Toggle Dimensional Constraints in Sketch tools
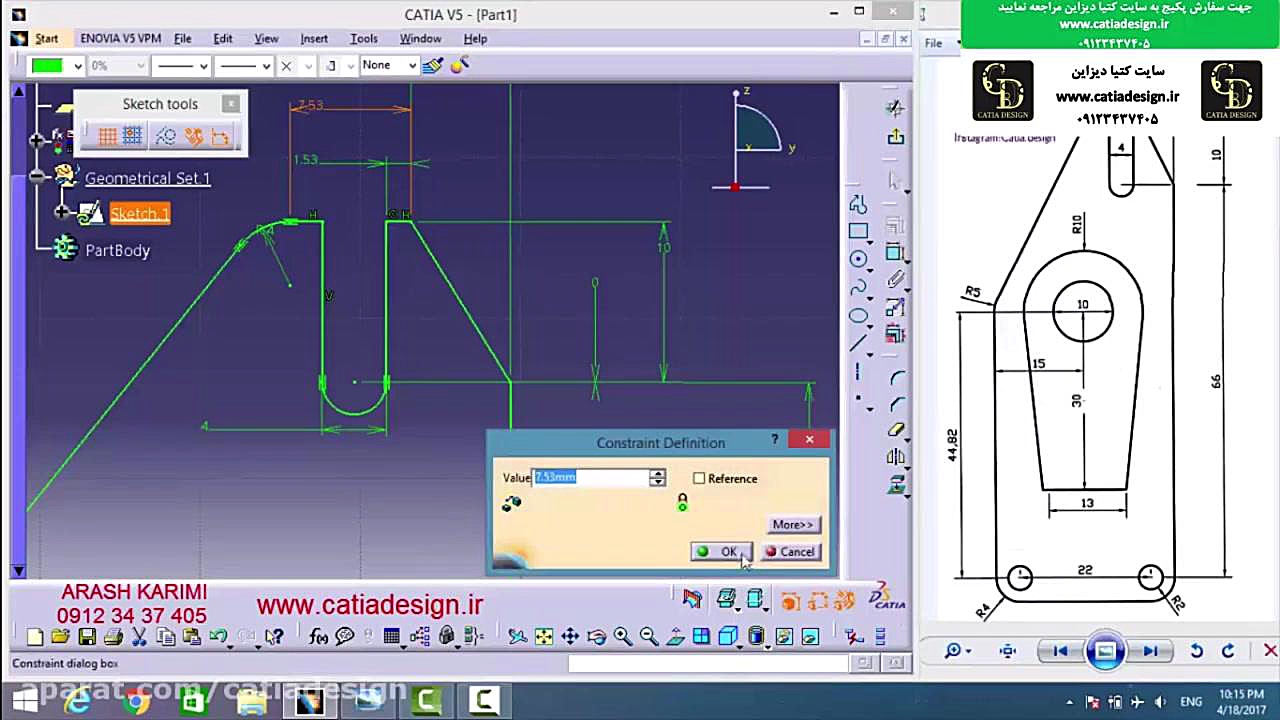This screenshot has height=720, width=1280. [220, 136]
